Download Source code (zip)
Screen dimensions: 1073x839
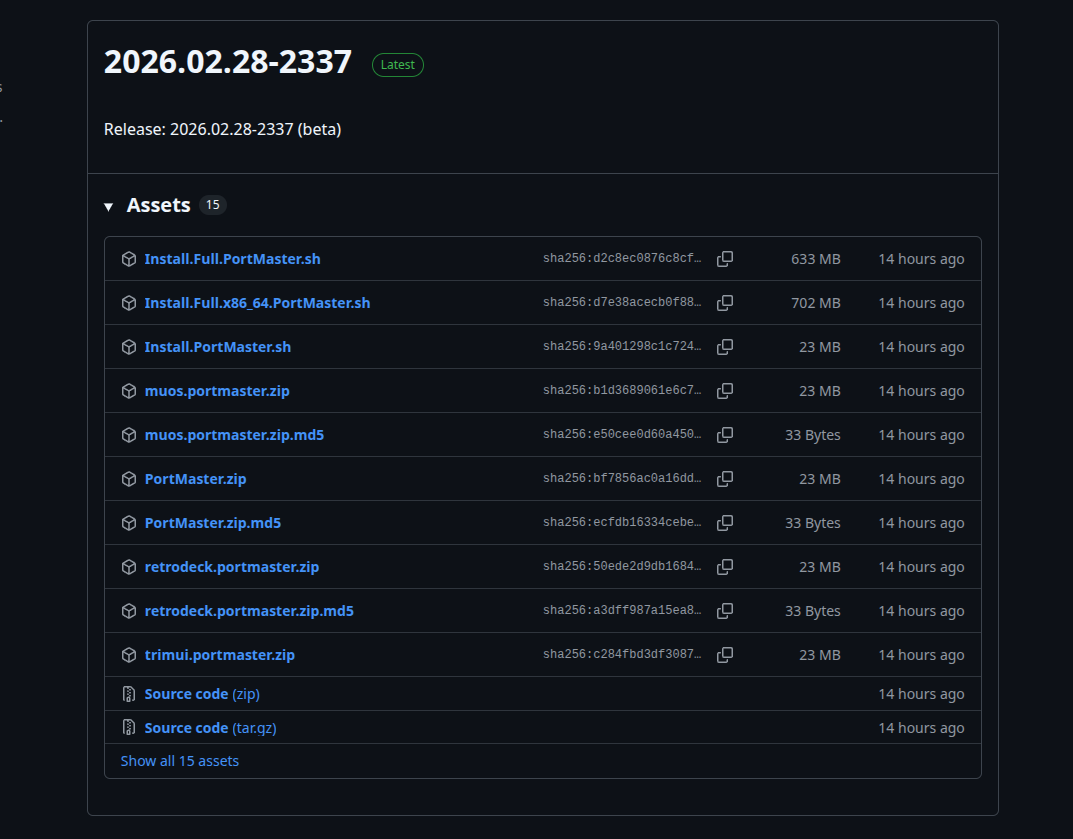(x=201, y=694)
